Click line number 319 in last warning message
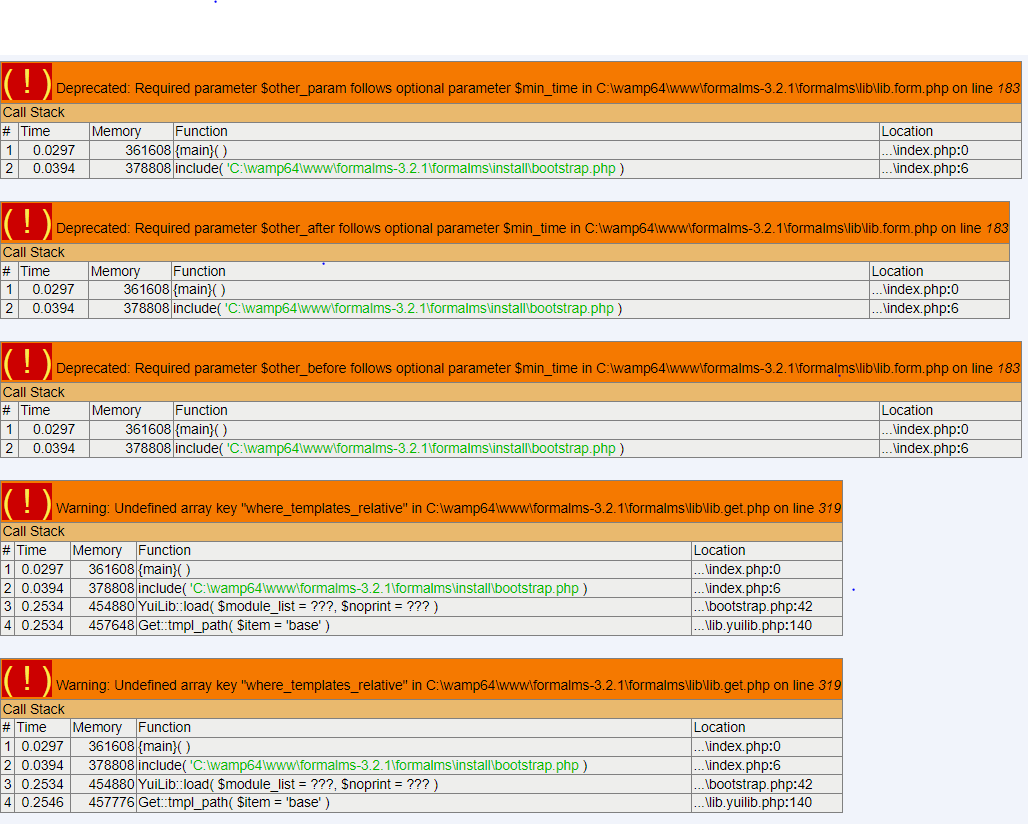The image size is (1028, 824). [829, 686]
